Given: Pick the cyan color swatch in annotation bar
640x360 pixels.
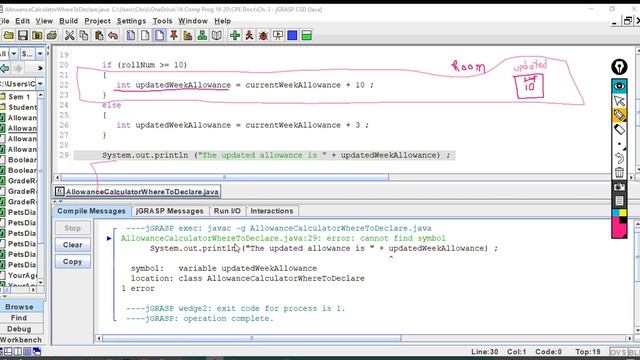Looking at the screenshot, I should pyautogui.click(x=616, y=213).
